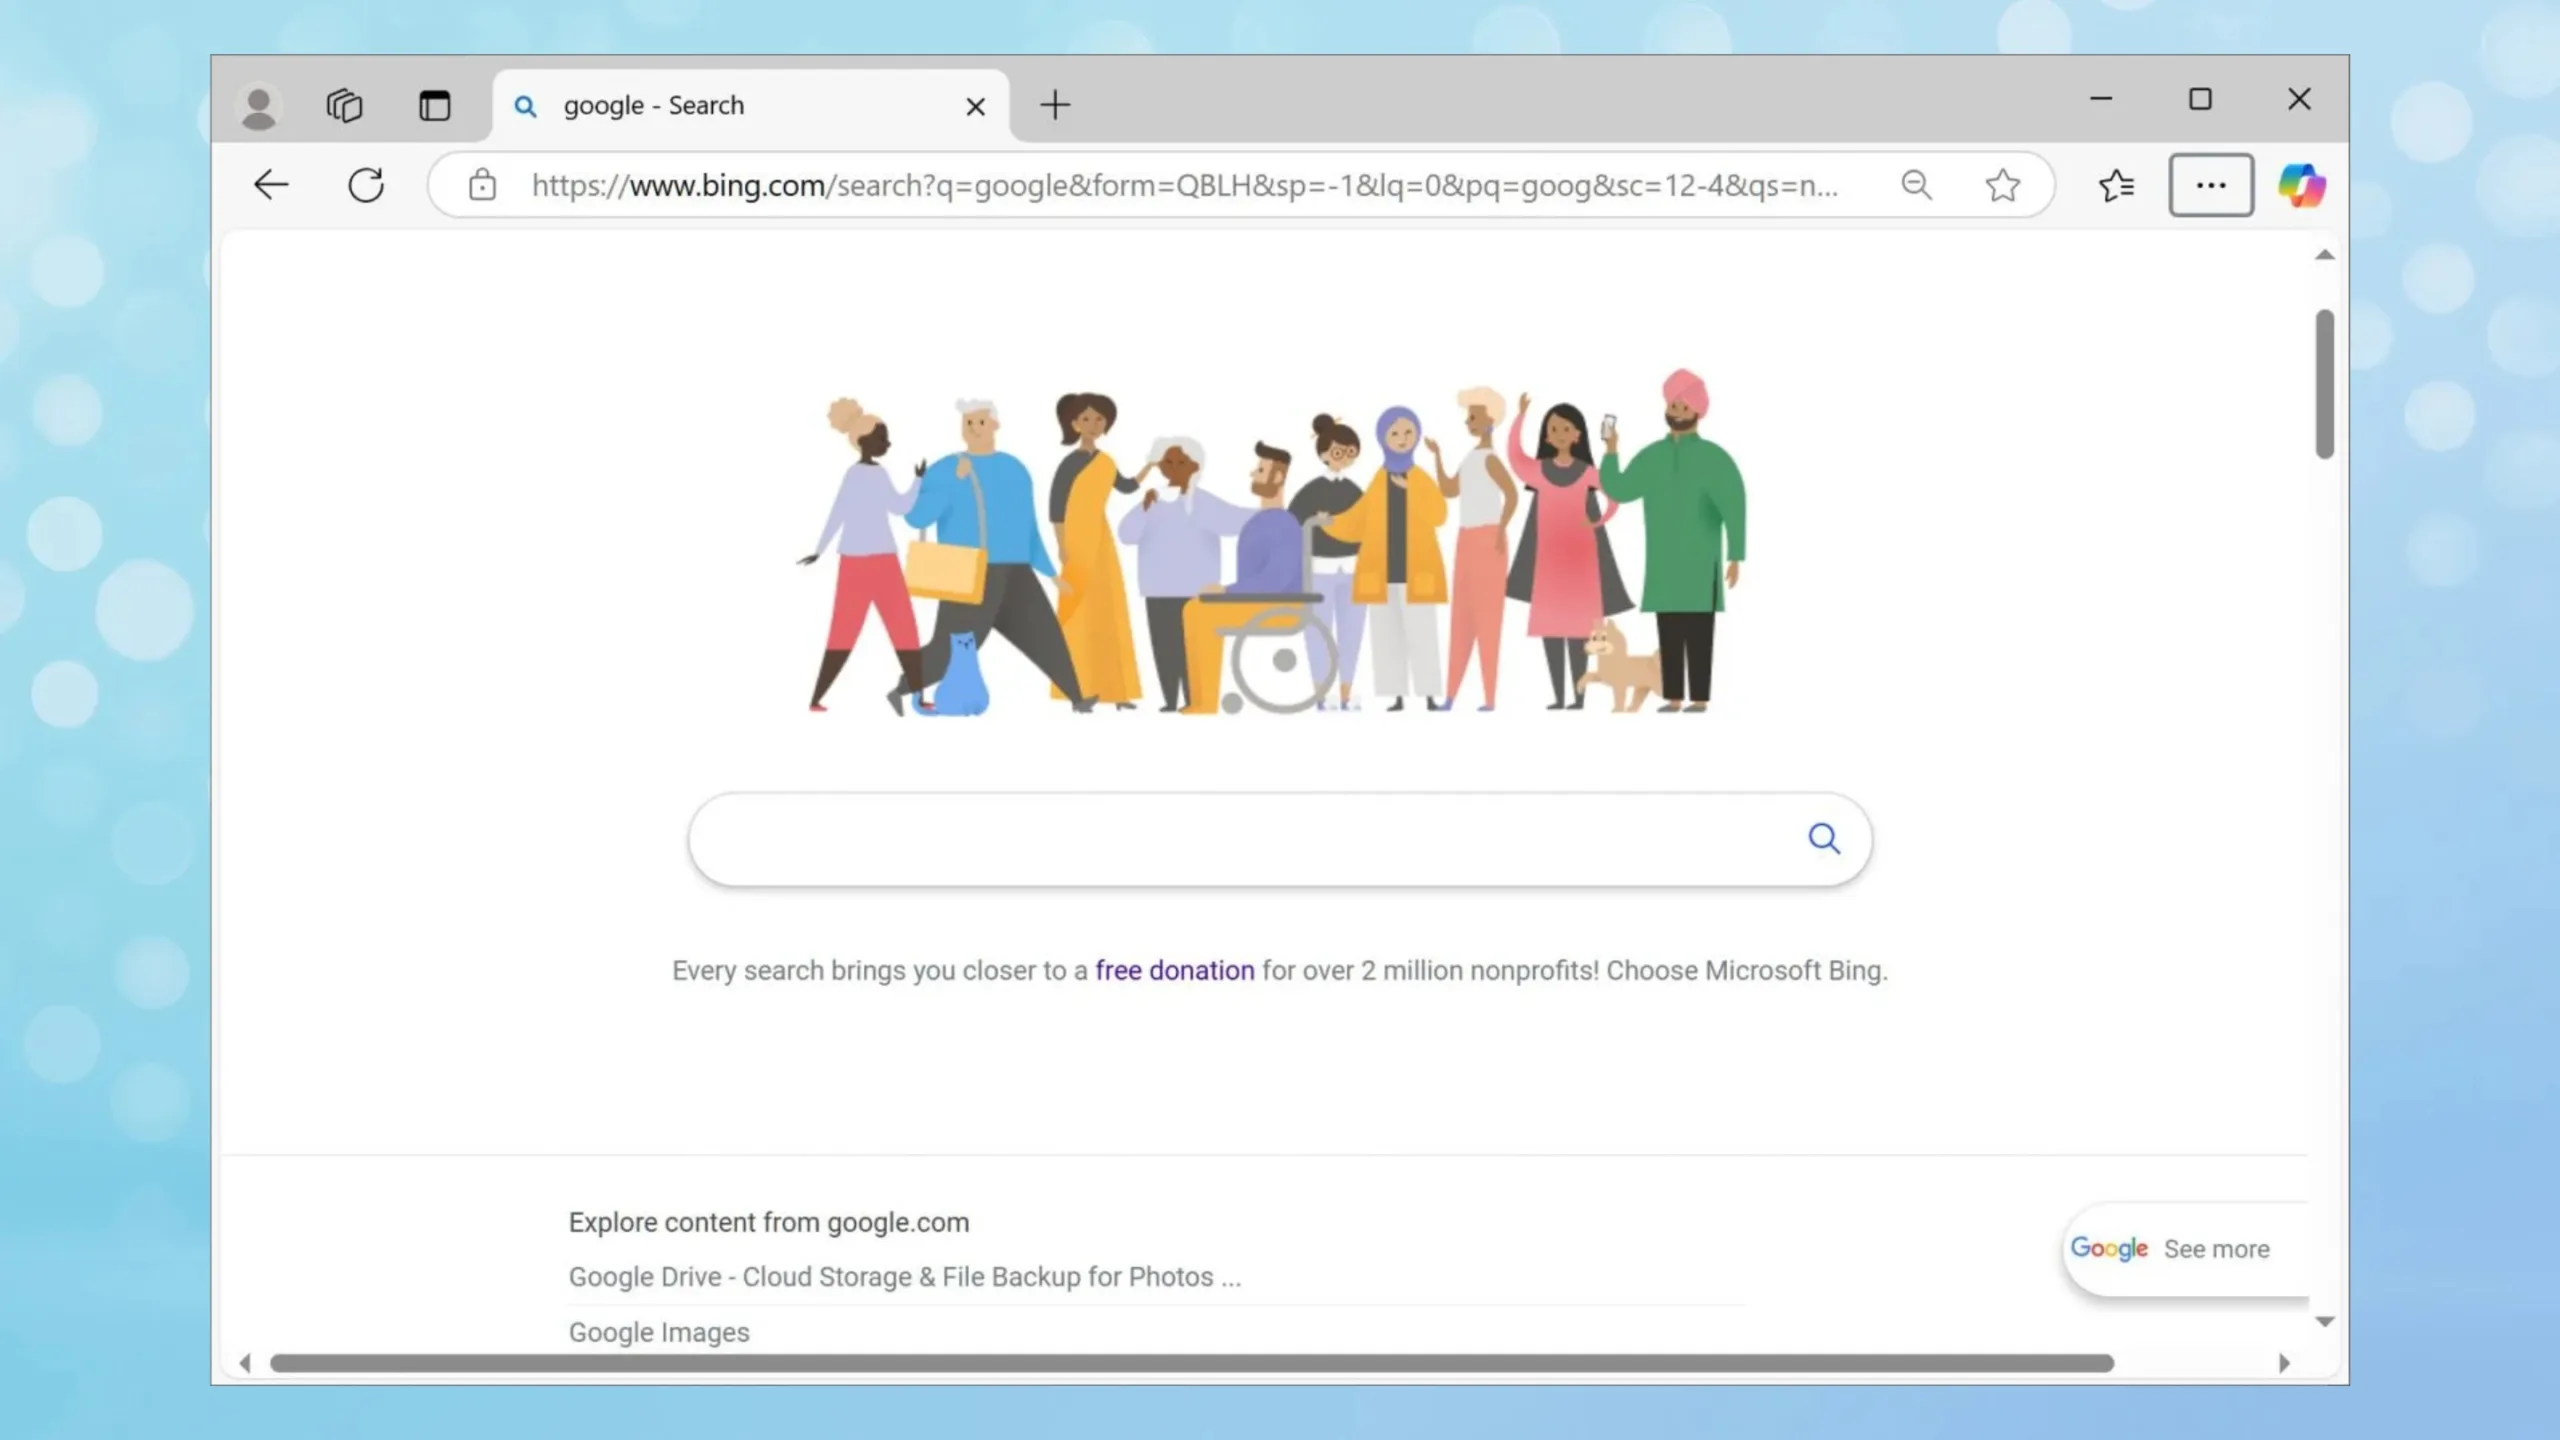Image resolution: width=2560 pixels, height=1440 pixels.
Task: Click the blue search magnifier icon
Action: pyautogui.click(x=1824, y=838)
